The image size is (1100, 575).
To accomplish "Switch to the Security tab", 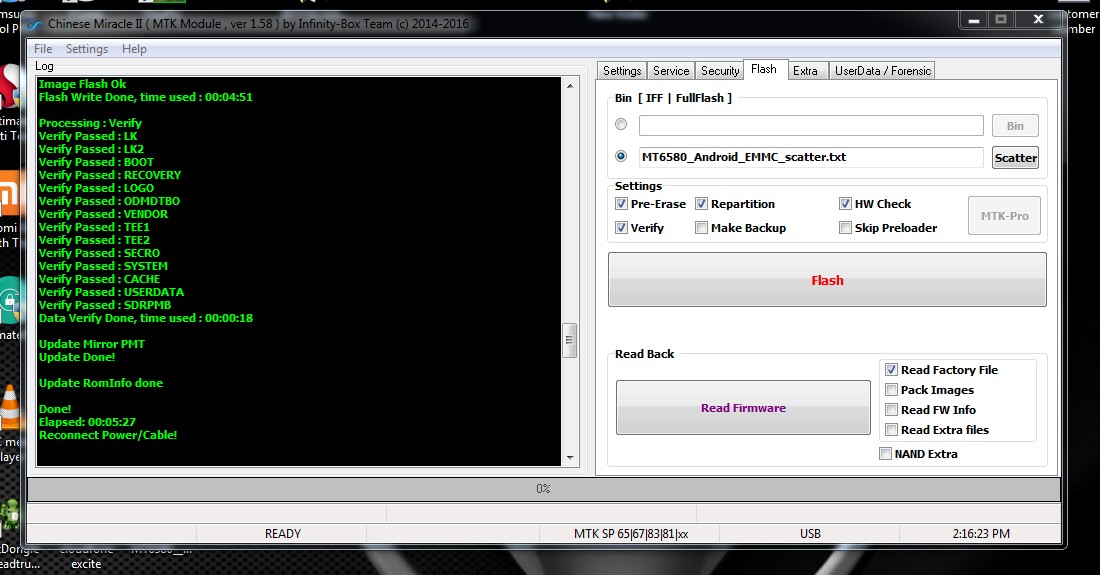I will (x=720, y=71).
